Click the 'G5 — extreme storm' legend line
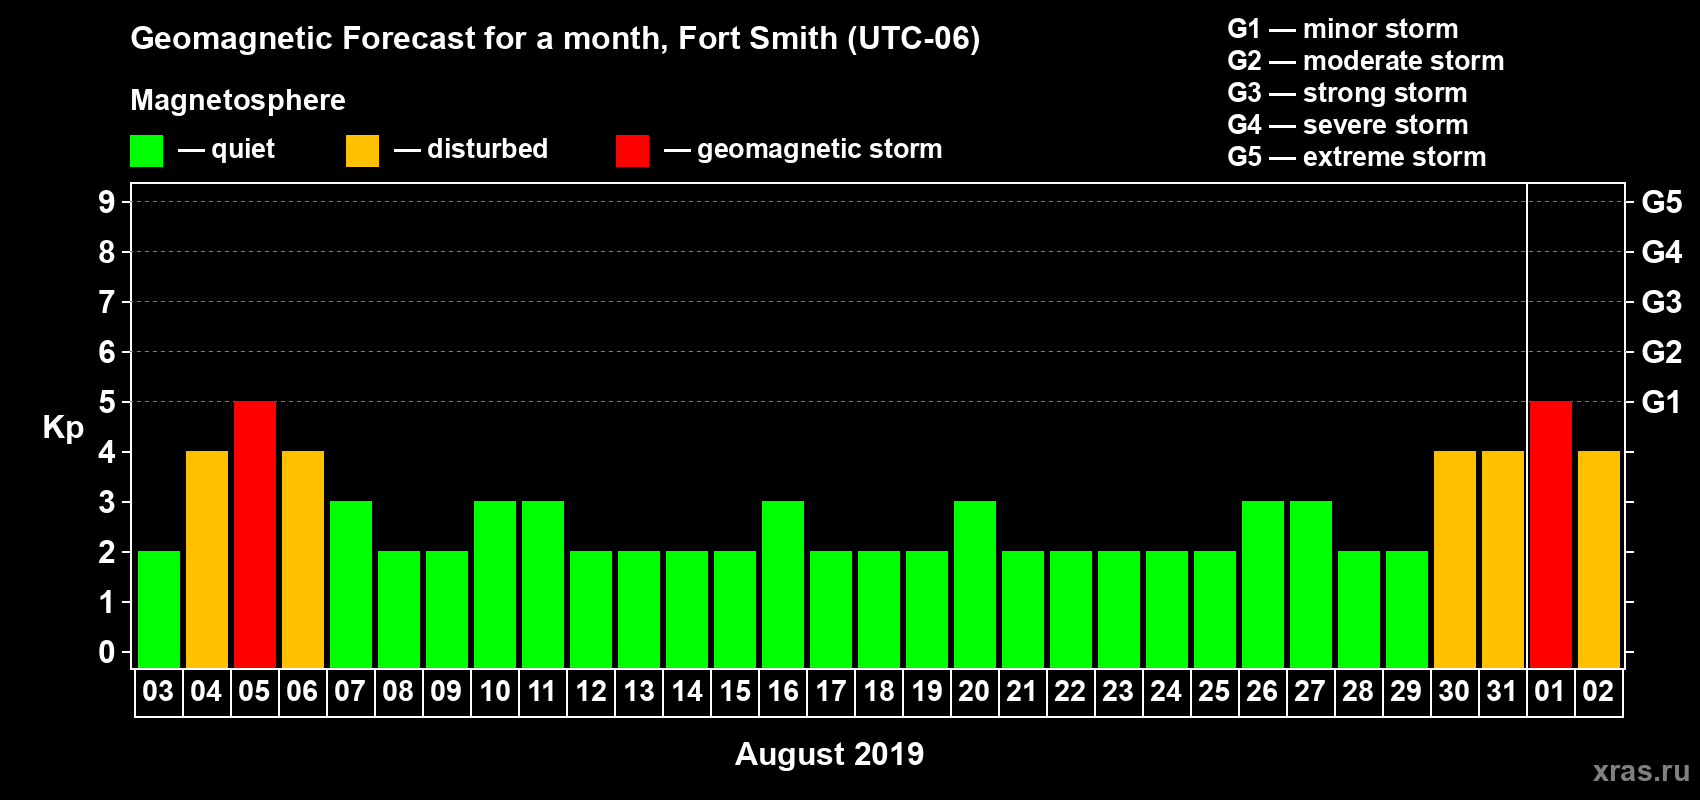 tap(1357, 157)
